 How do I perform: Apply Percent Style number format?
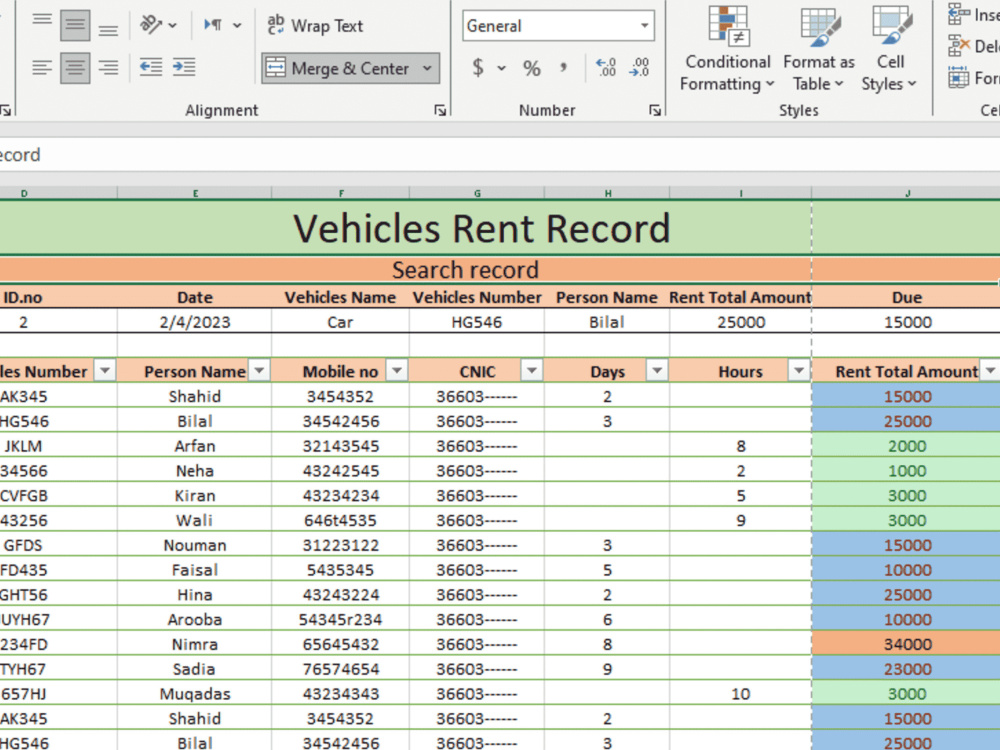pos(532,68)
